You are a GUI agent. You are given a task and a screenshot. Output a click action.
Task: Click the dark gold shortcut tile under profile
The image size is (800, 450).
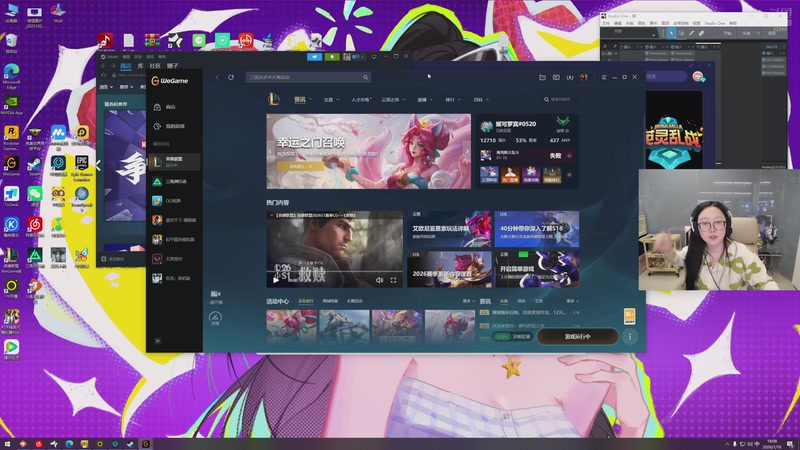point(552,174)
